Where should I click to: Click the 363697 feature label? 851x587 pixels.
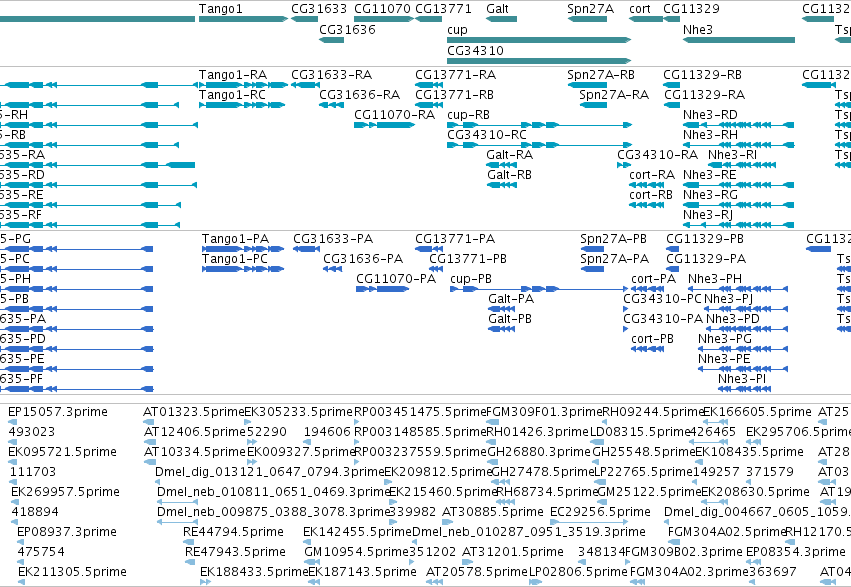pos(773,572)
